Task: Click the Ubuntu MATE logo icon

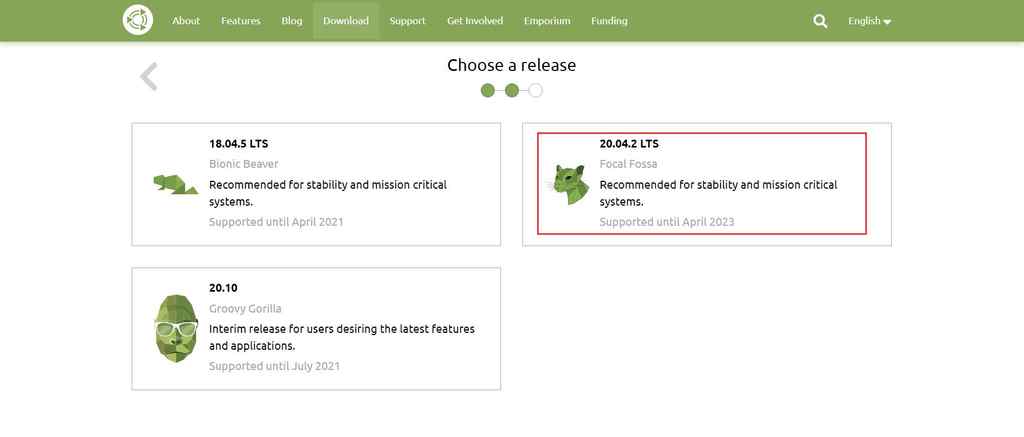Action: click(138, 20)
